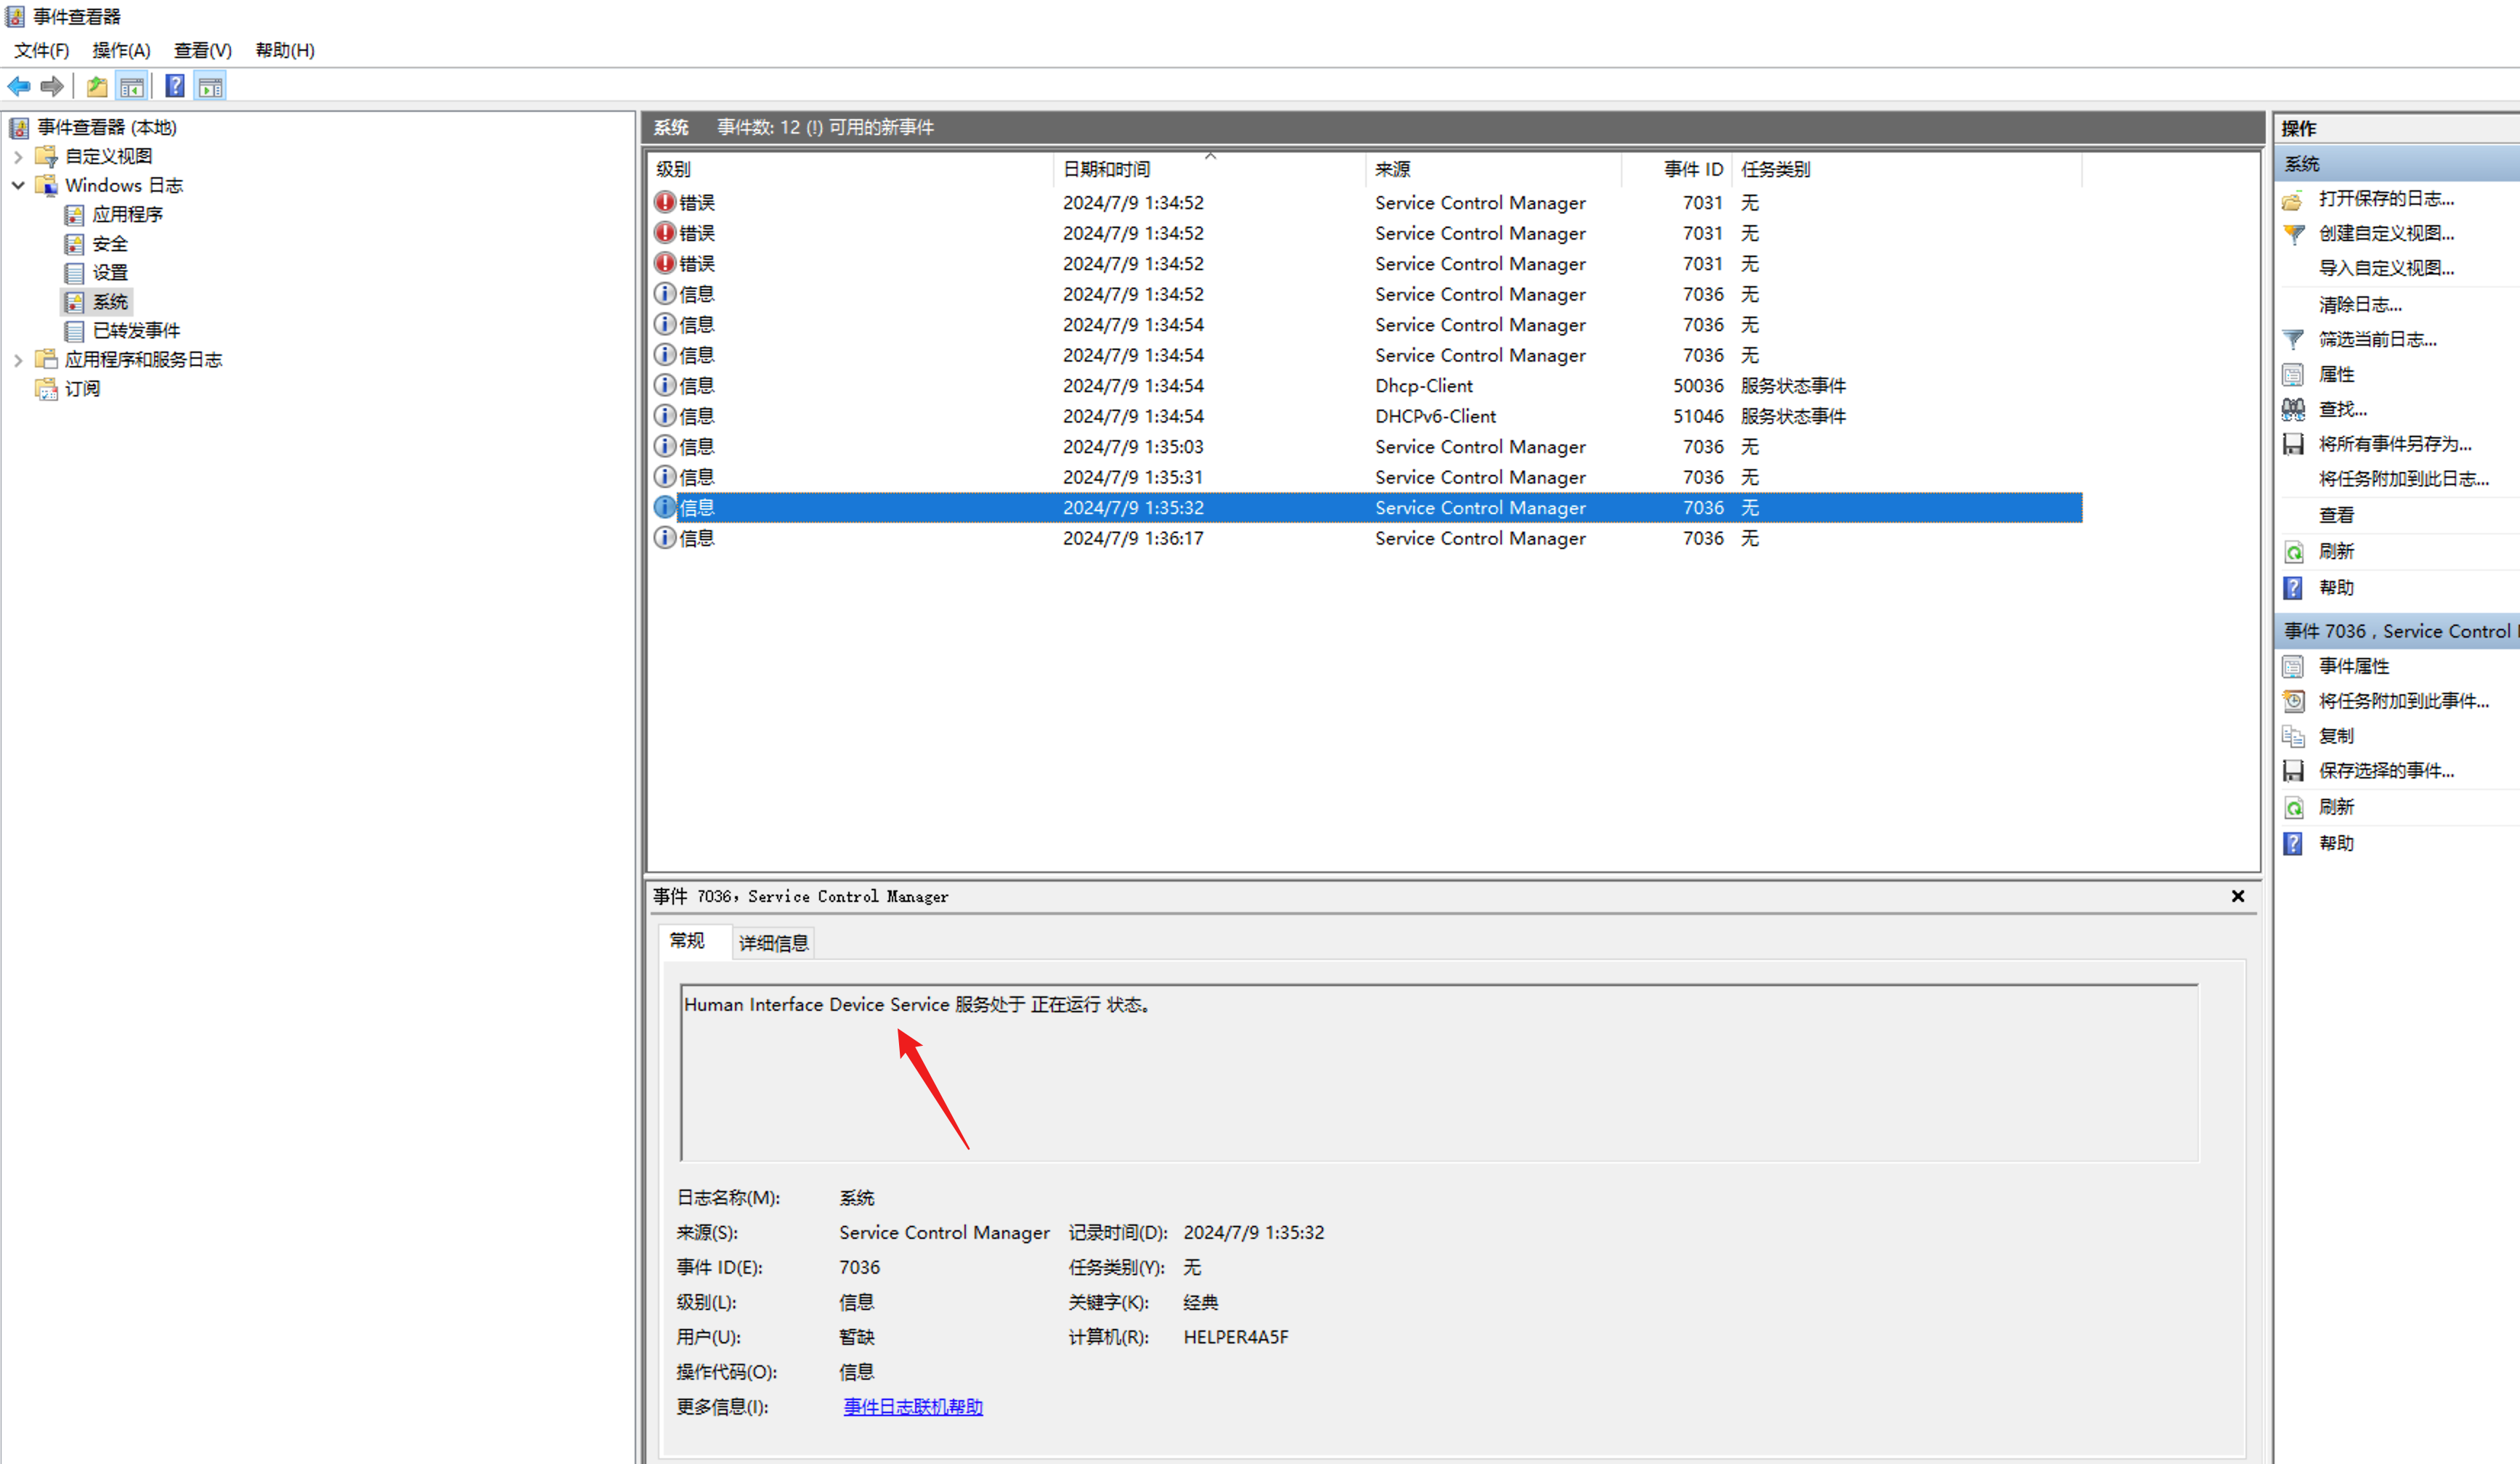This screenshot has height=1464, width=2520.
Task: Select the 安全 log in tree
Action: tap(110, 244)
